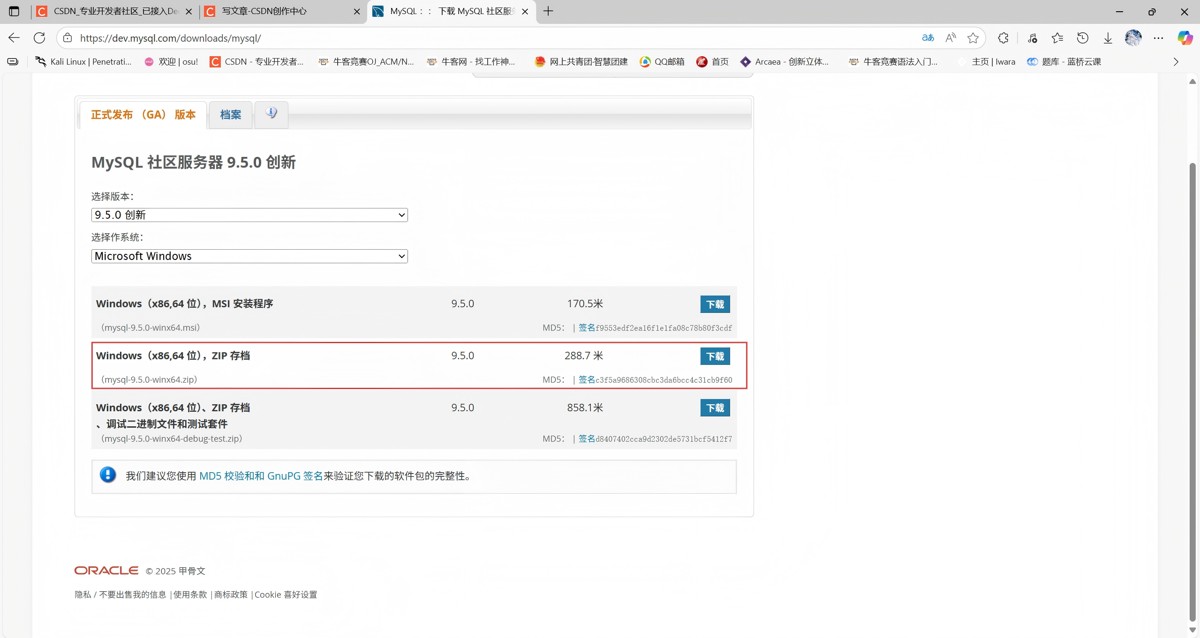Download the 858.1米 debug-test ZIP
The image size is (1200, 638).
point(715,408)
